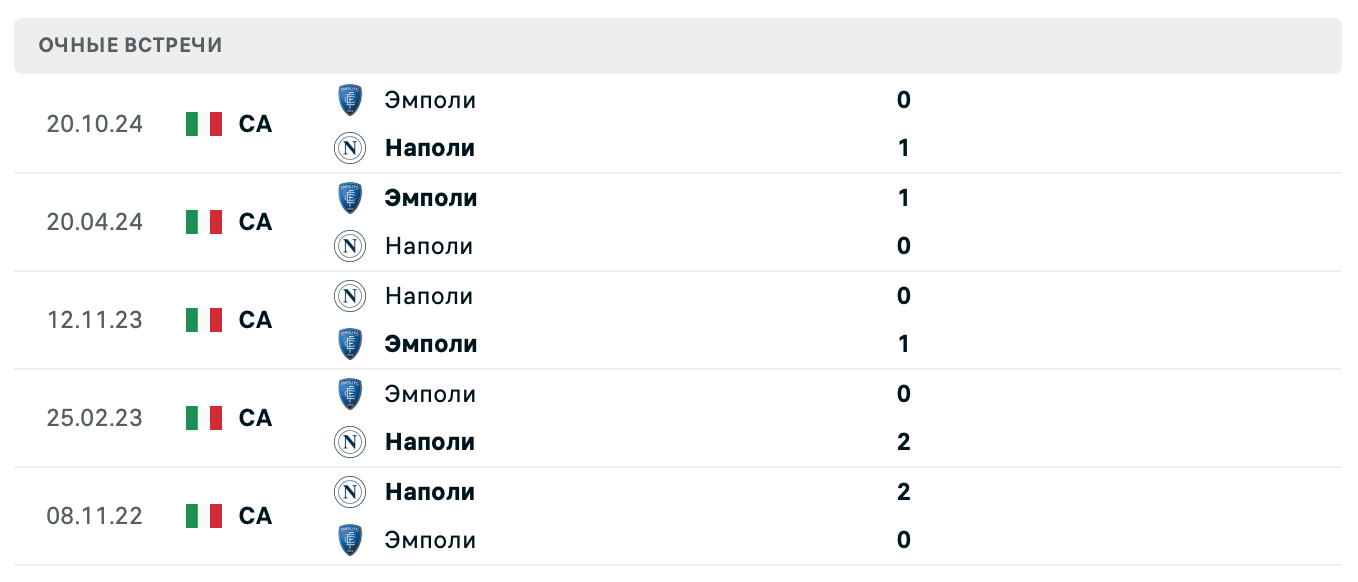Click Napoli's score 2 in 25.02.23 match
Screen dimensions: 1358x582
[903, 442]
